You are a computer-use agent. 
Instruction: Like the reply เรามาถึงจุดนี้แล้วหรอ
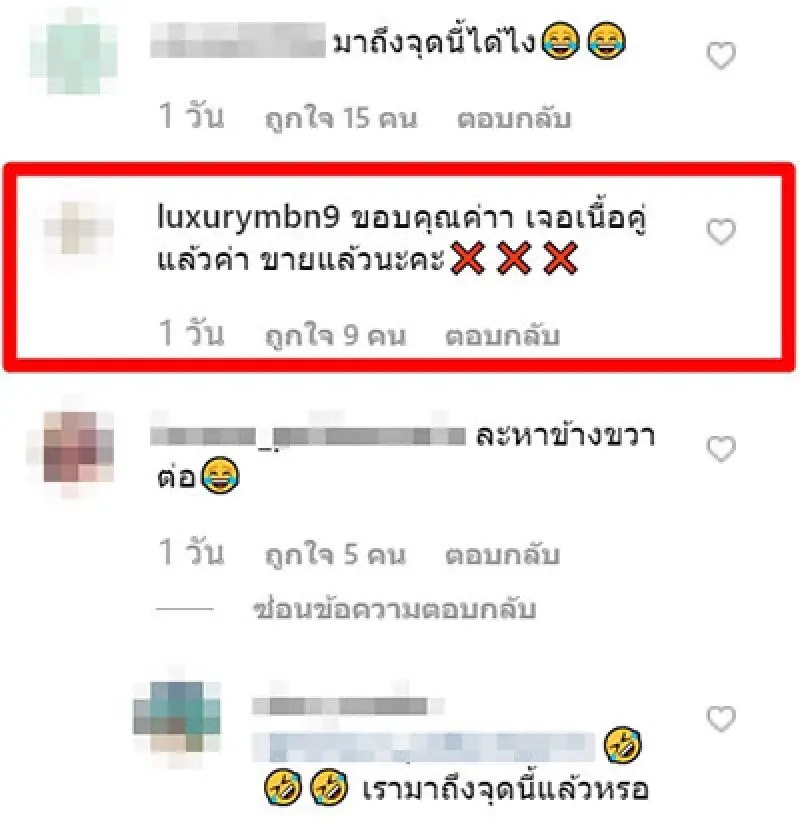[721, 719]
